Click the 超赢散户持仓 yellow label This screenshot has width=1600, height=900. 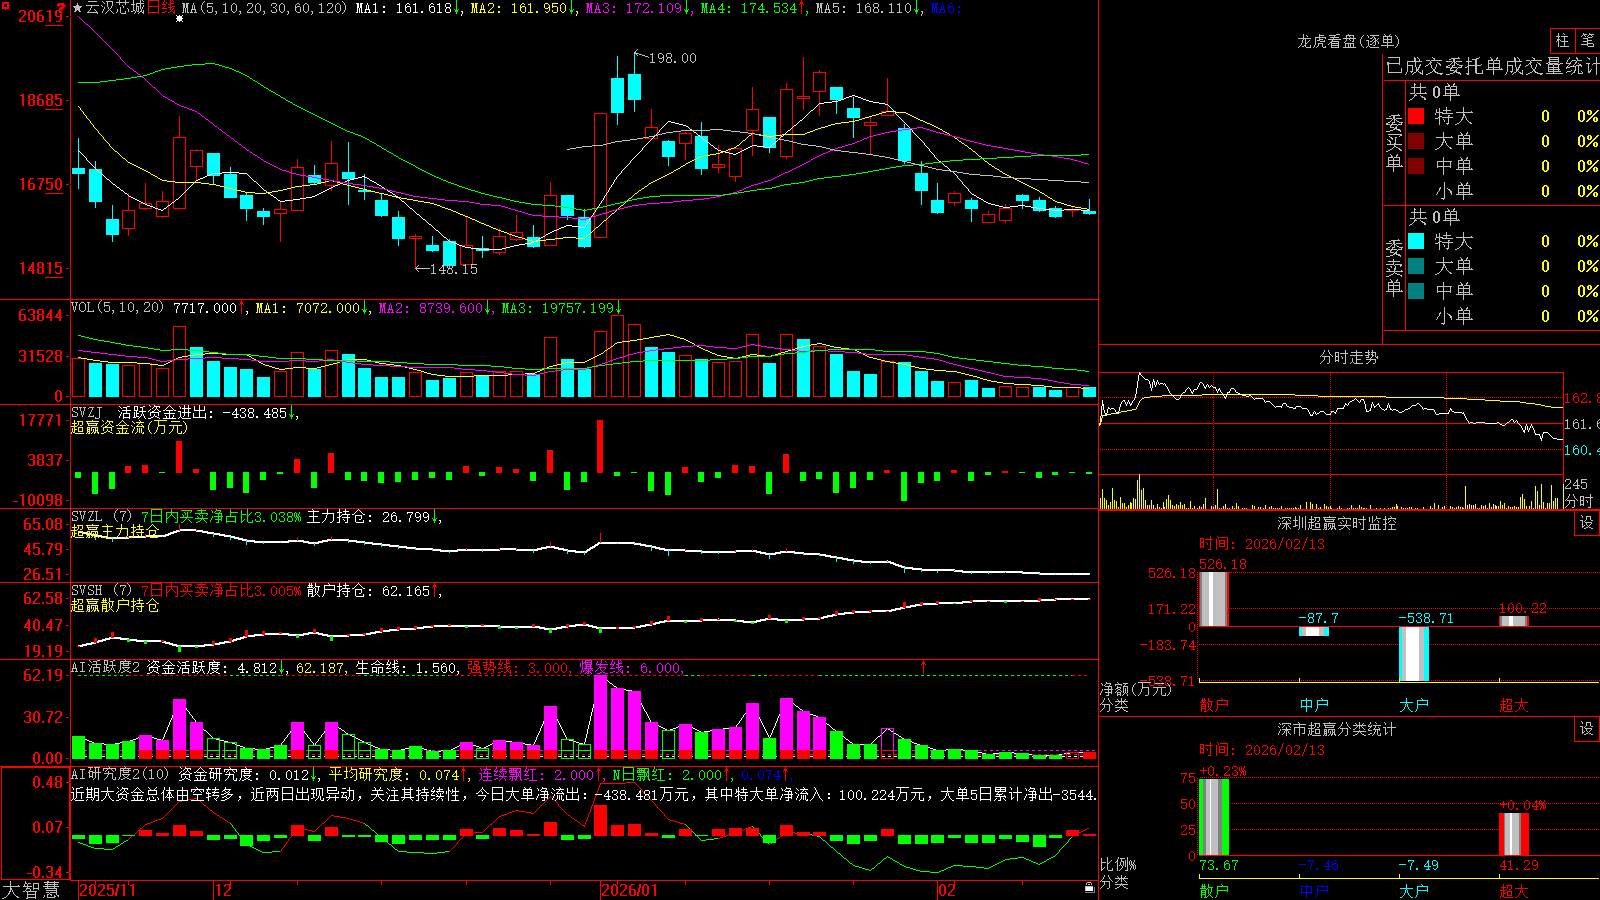(115, 605)
